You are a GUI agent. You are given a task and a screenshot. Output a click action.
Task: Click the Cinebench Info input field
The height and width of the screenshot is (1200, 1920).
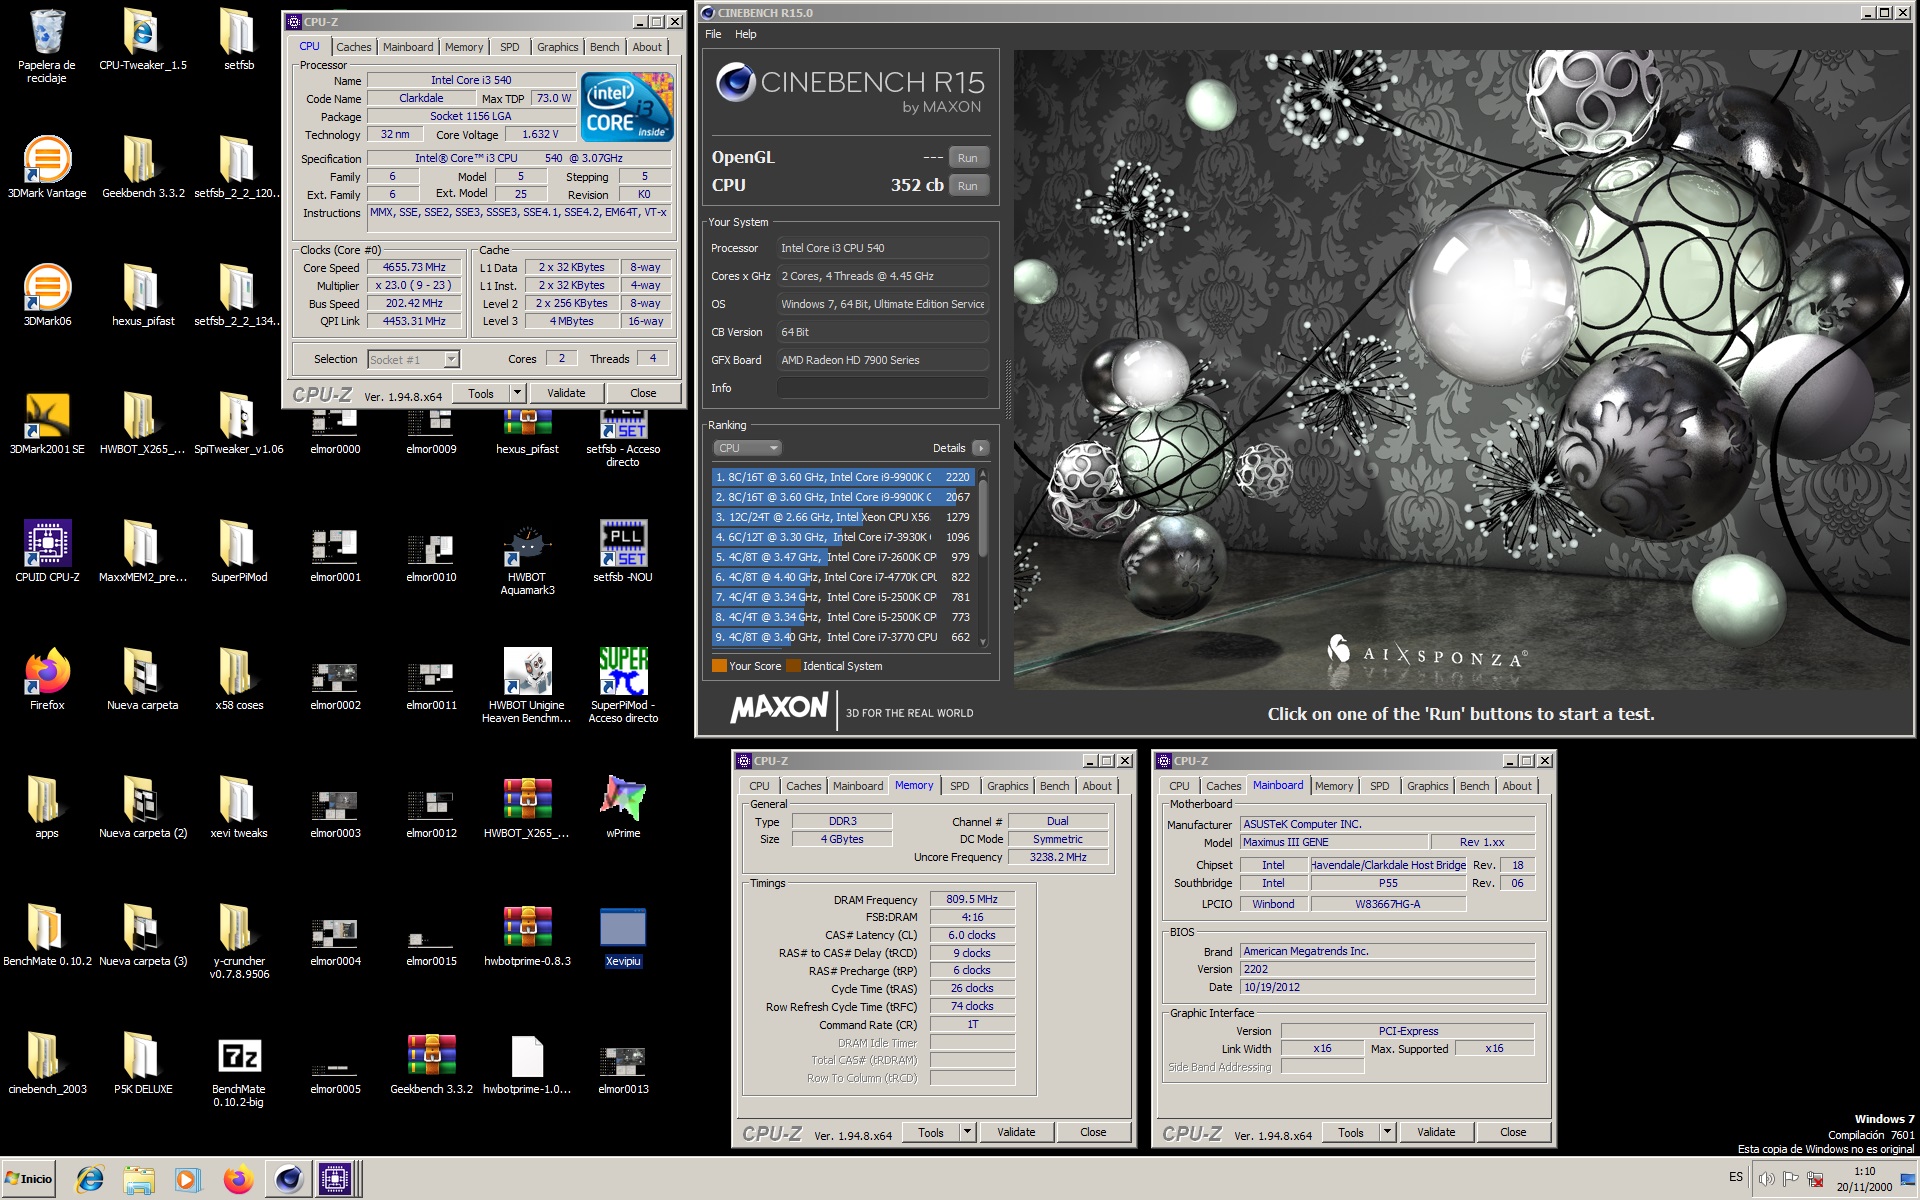883,388
